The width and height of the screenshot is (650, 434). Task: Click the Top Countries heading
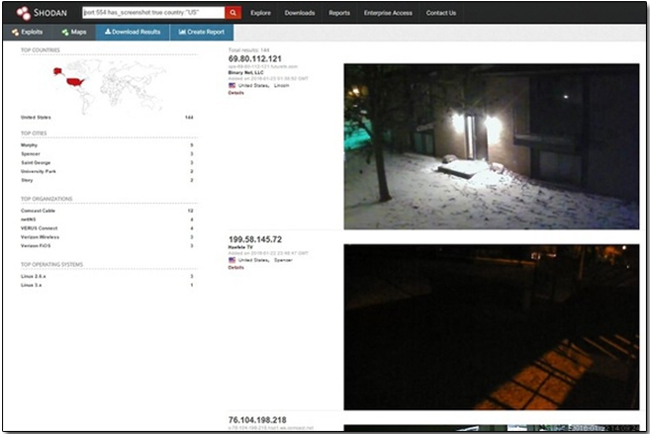[x=40, y=50]
